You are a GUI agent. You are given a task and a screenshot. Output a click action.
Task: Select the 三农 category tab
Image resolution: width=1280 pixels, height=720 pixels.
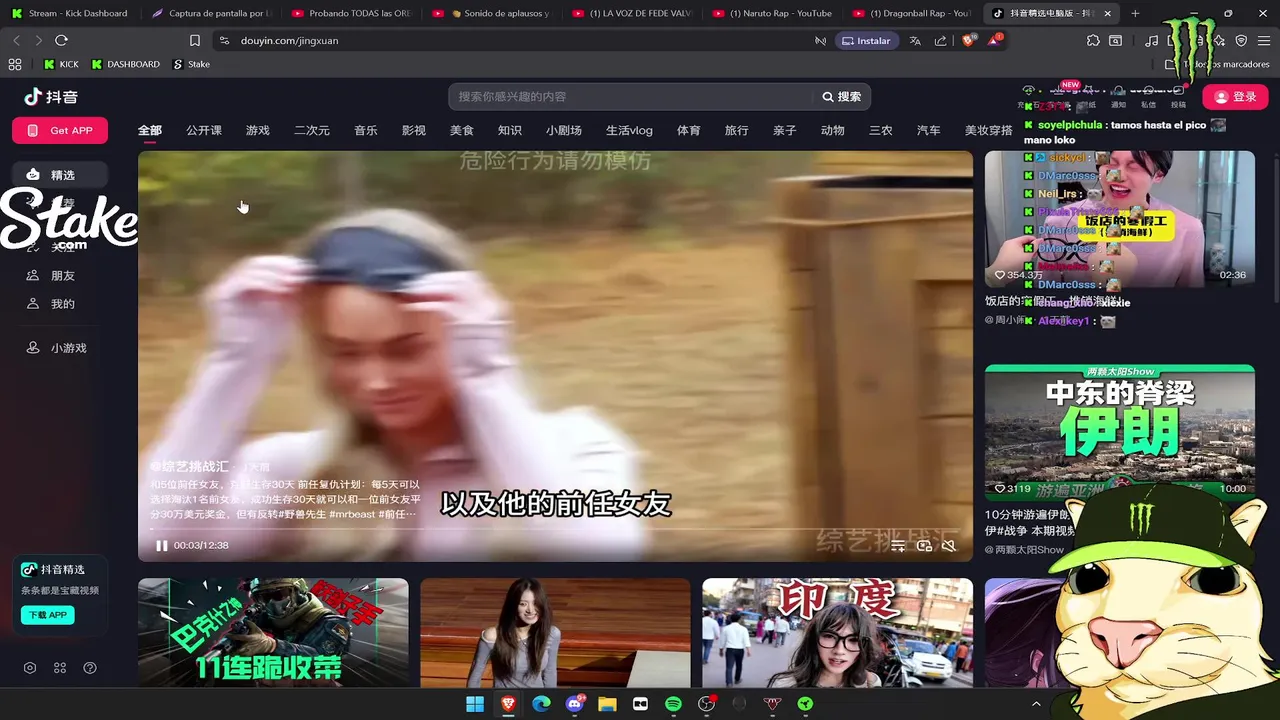(881, 130)
